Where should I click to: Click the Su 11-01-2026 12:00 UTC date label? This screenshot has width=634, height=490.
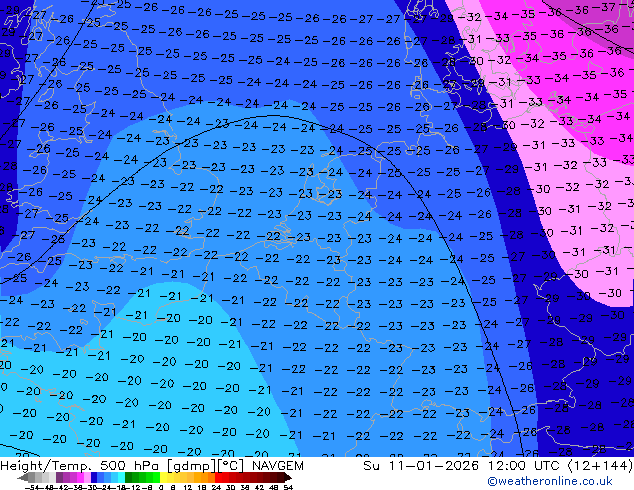[498, 466]
